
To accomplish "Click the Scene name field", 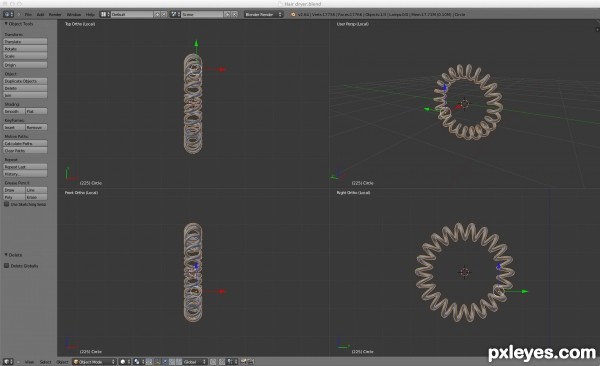I will (202, 14).
